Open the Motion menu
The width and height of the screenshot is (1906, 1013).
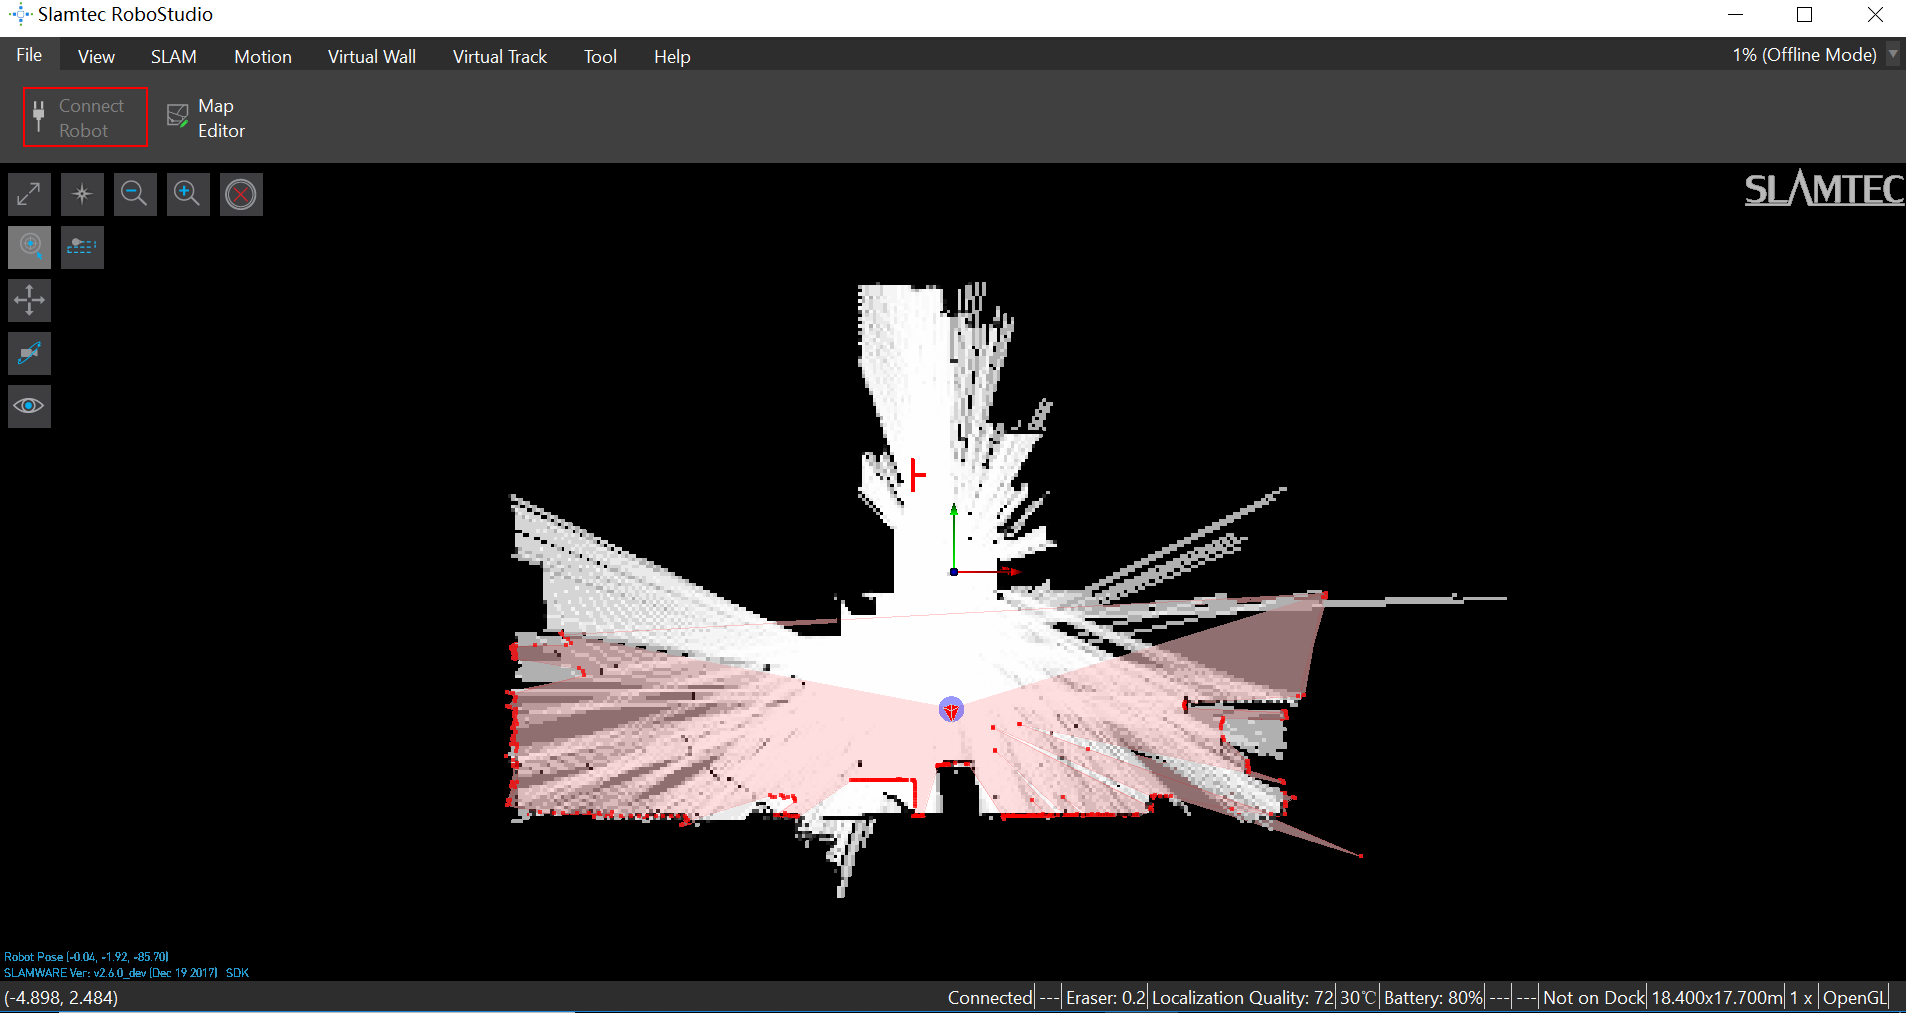coord(263,57)
